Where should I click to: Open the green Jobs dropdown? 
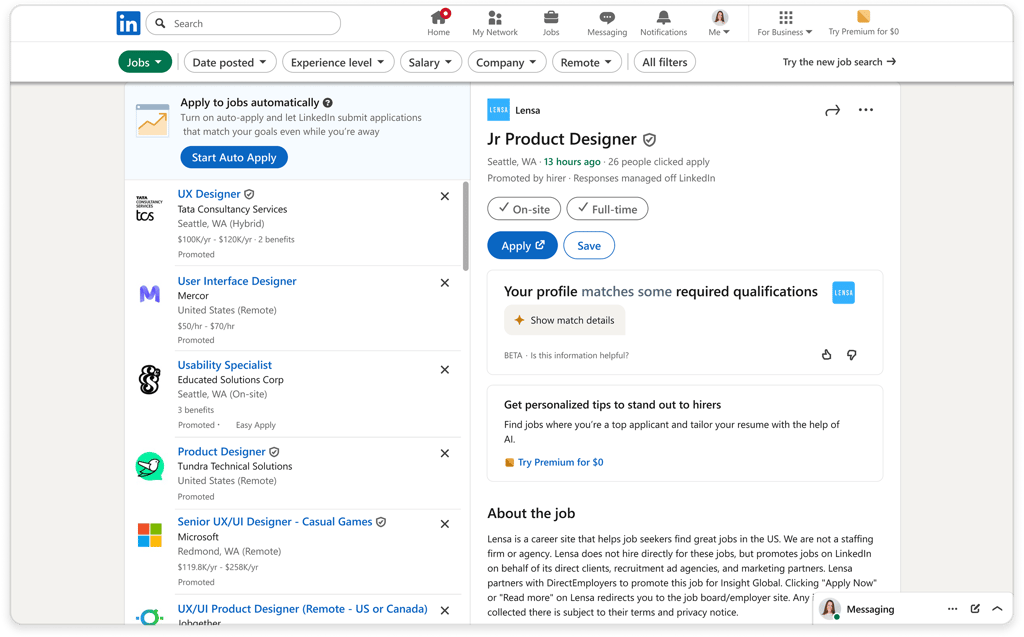click(144, 62)
